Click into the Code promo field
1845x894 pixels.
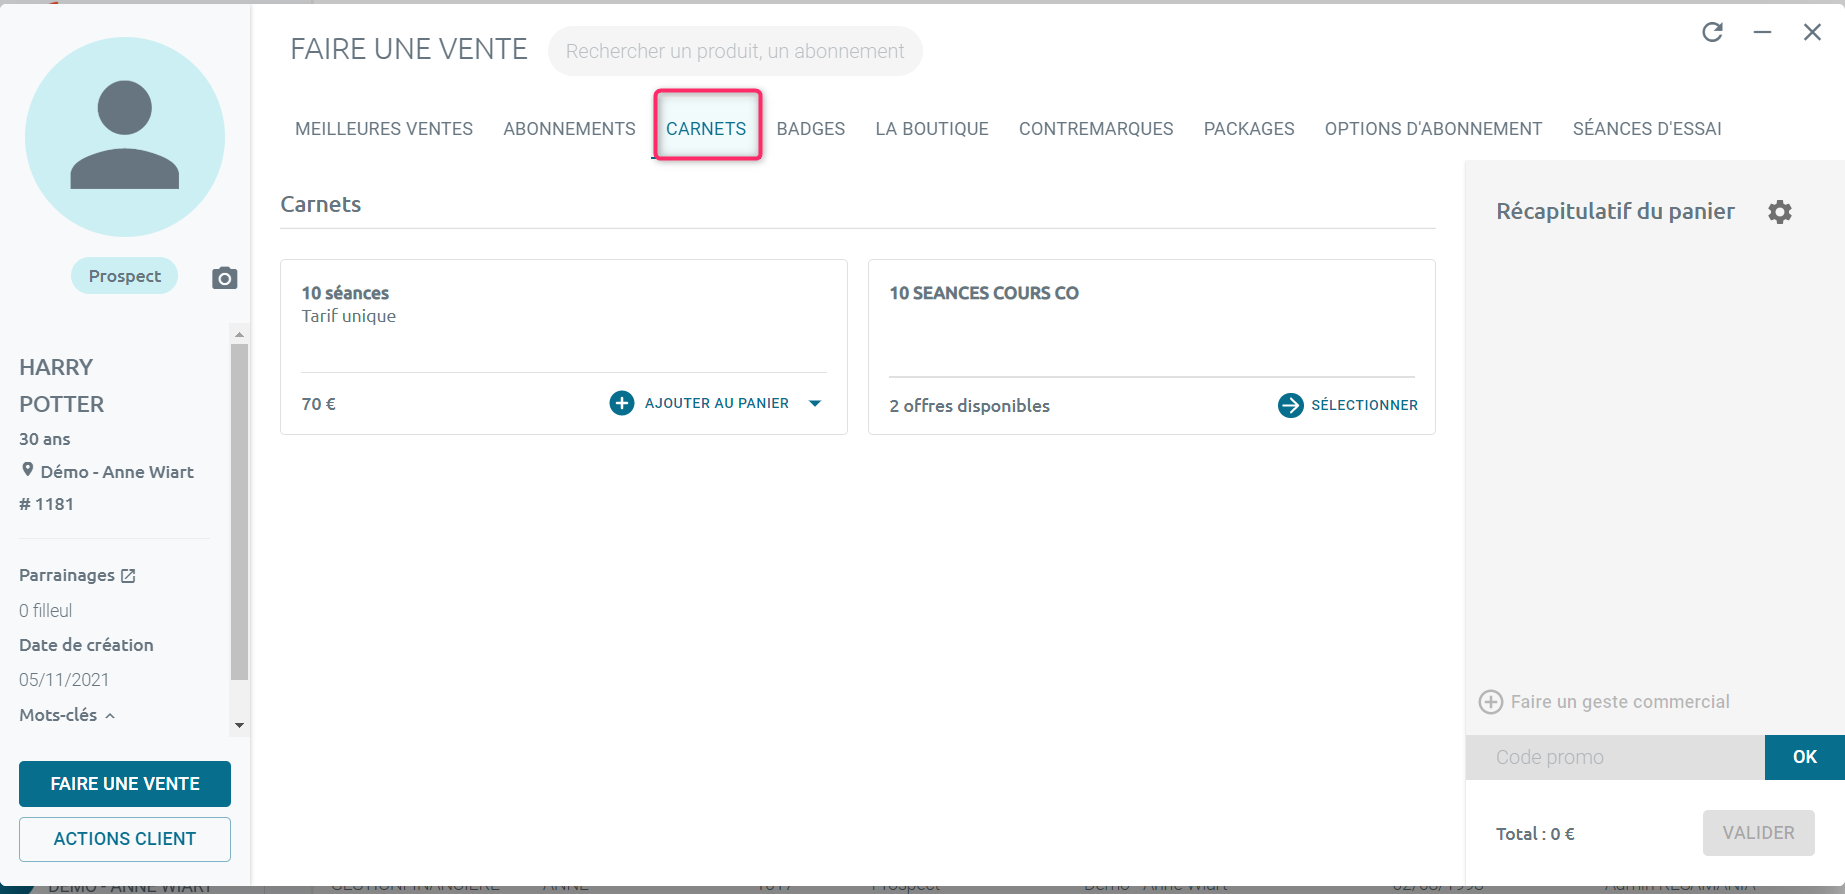1615,757
